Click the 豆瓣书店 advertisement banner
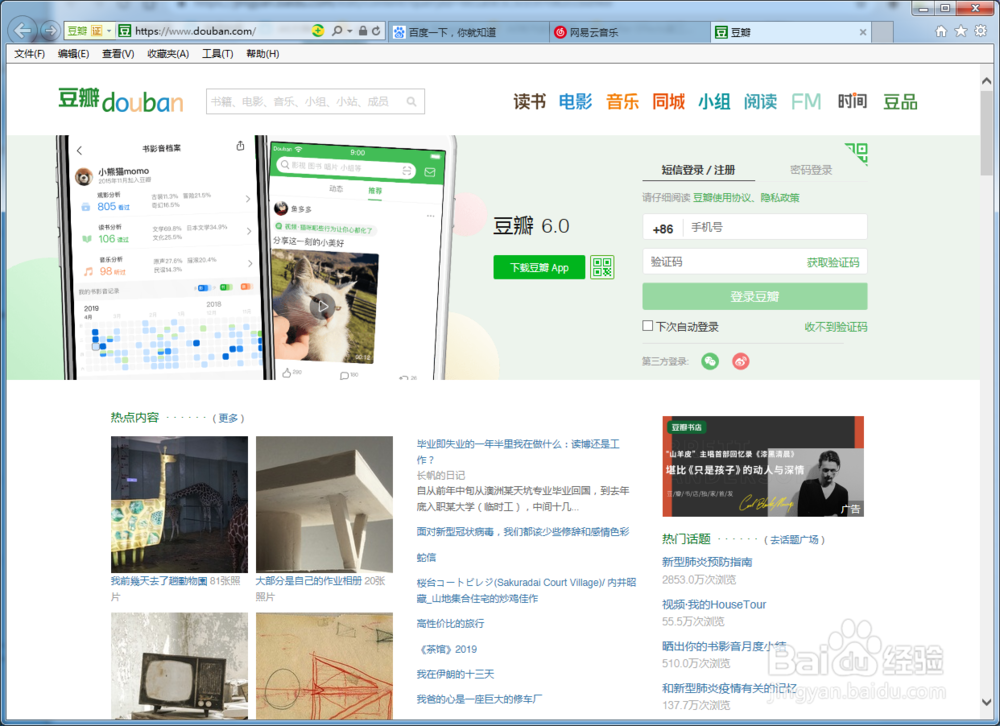 [763, 466]
